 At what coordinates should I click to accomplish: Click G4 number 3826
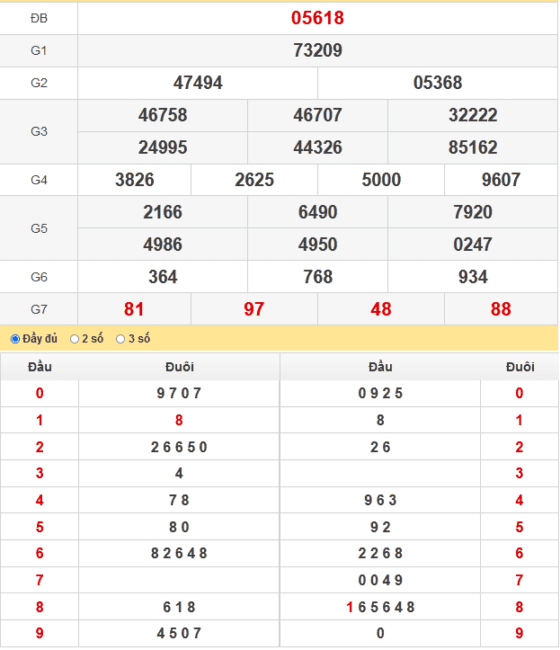134,179
